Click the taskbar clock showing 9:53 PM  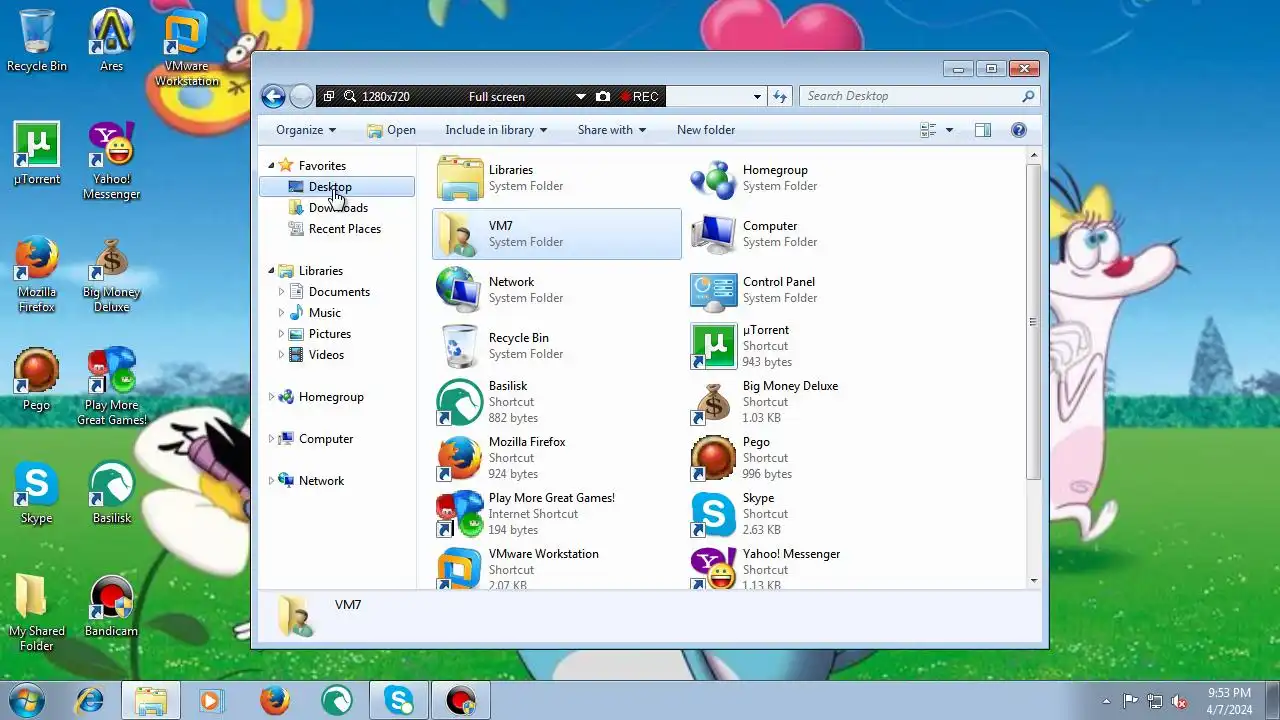click(1229, 700)
